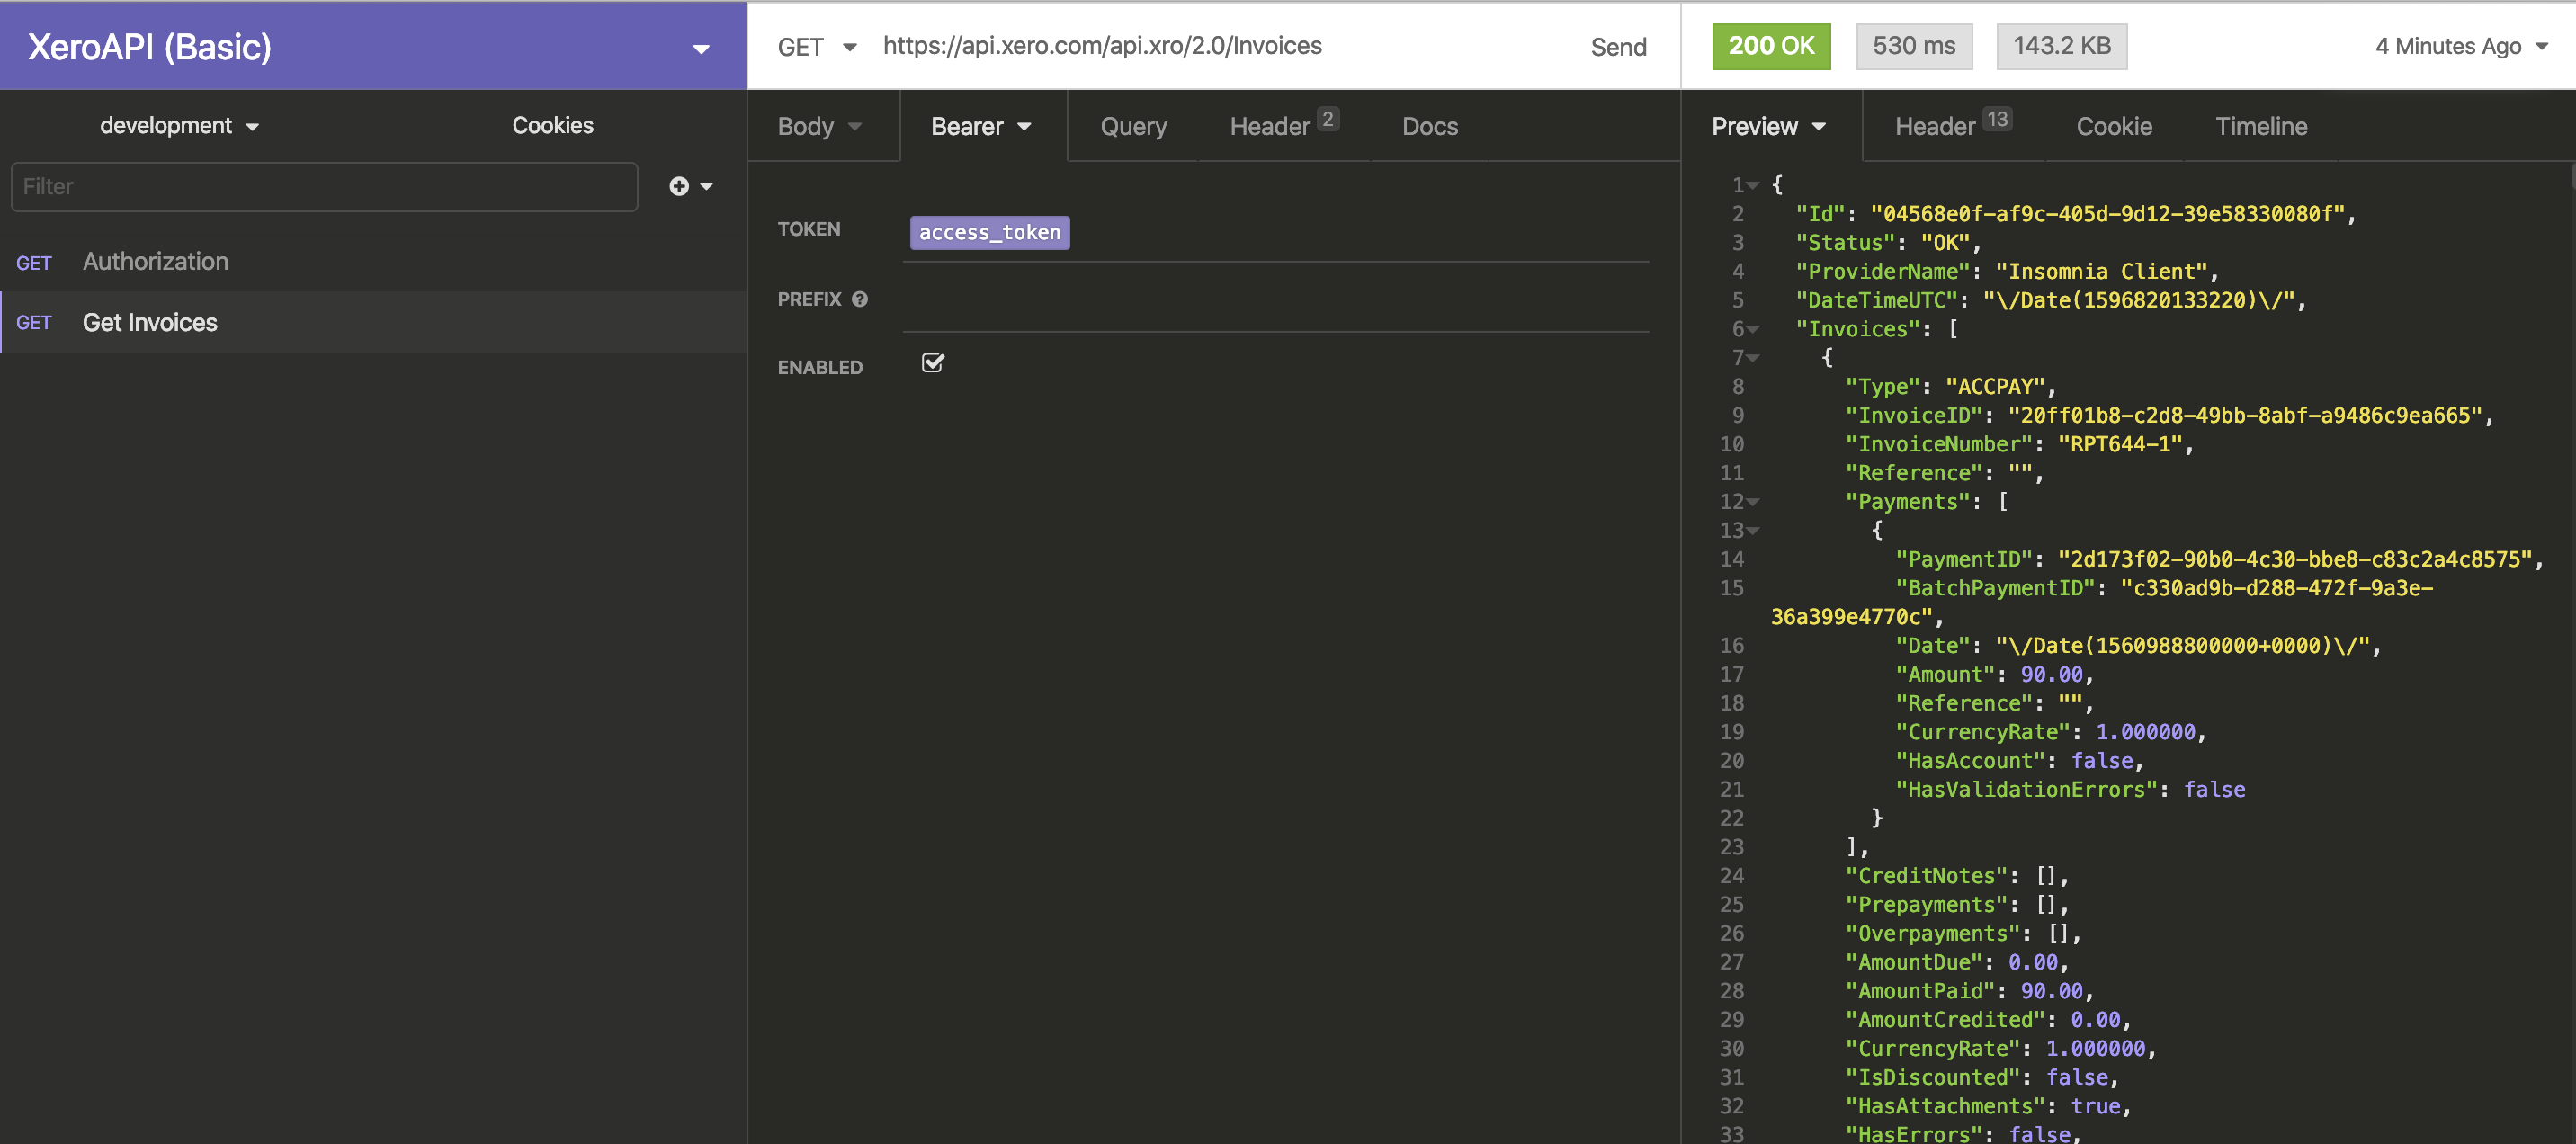Image resolution: width=2576 pixels, height=1144 pixels.
Task: Click the plus create-request icon
Action: tap(679, 186)
